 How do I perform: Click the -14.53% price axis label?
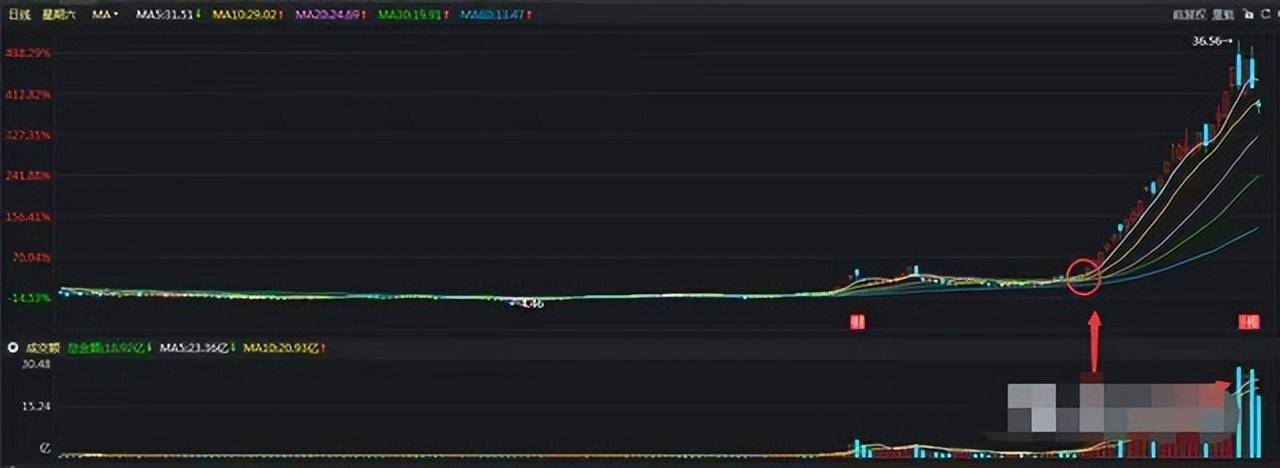coord(28,298)
